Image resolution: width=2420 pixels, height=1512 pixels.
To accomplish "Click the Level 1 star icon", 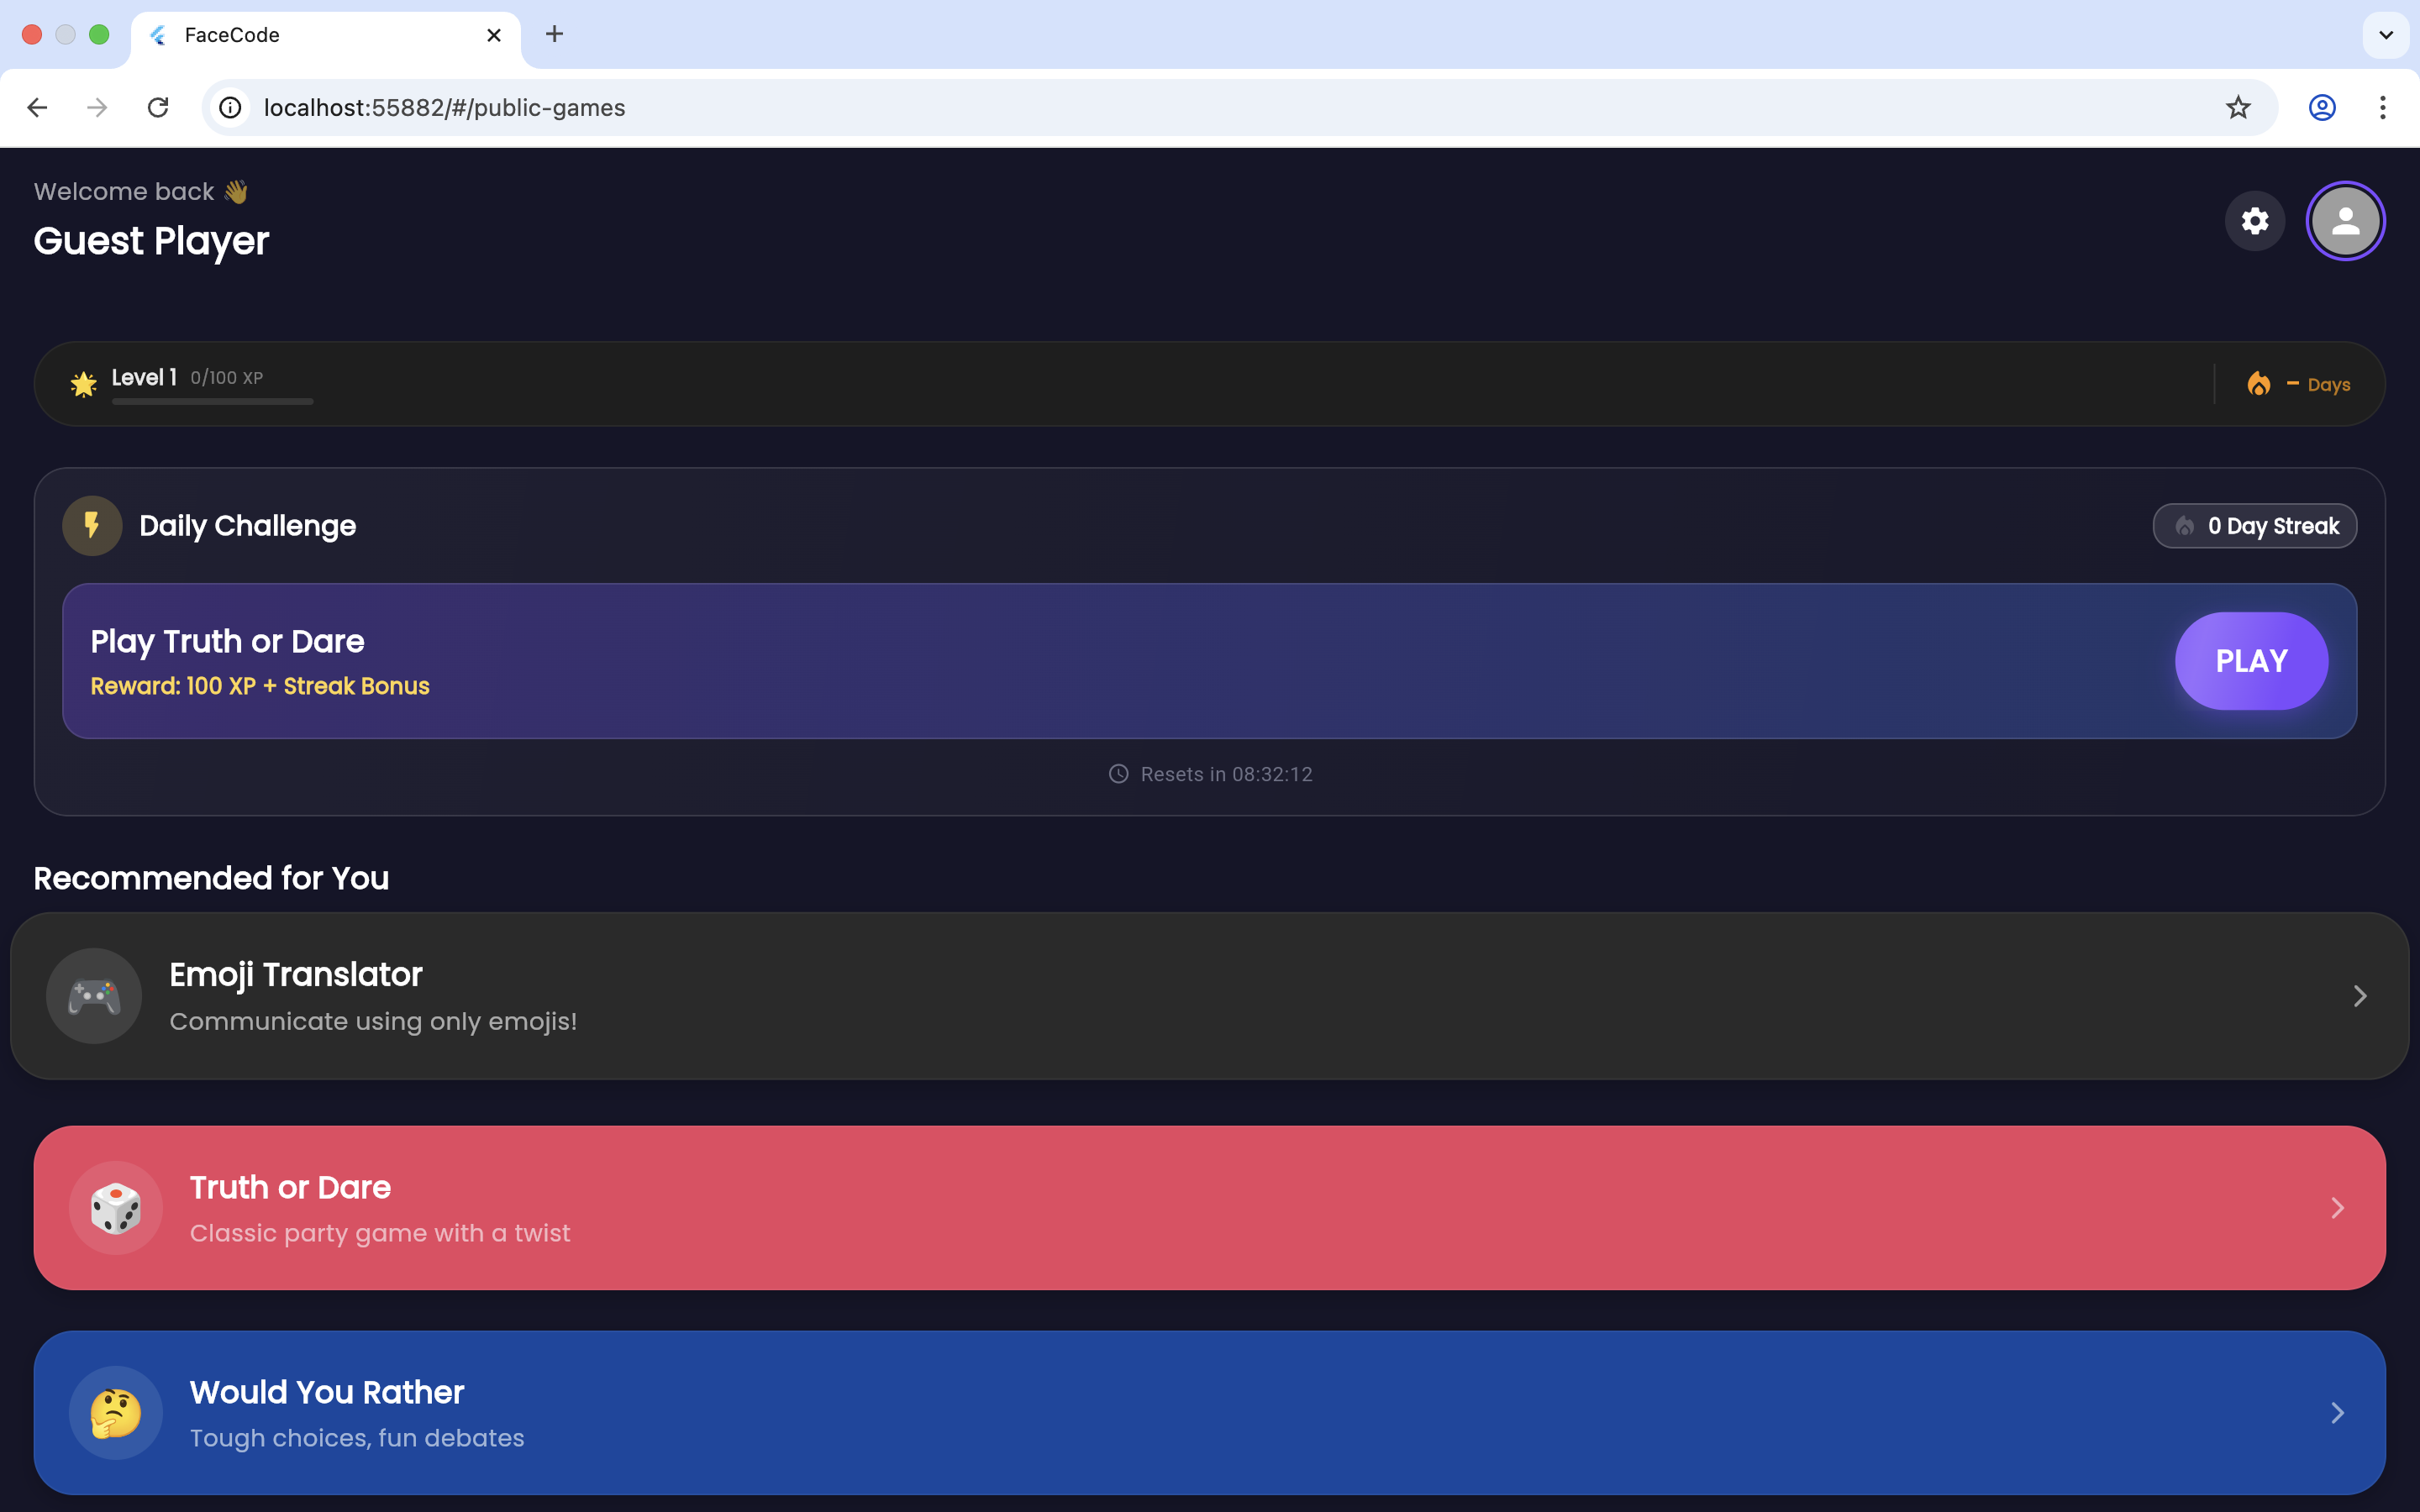I will [84, 384].
